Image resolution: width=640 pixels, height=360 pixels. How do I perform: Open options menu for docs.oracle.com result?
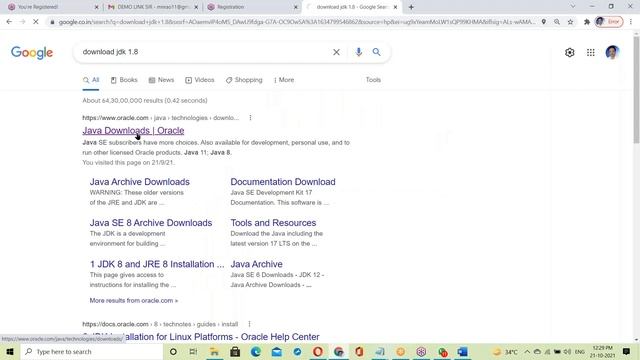(249, 324)
